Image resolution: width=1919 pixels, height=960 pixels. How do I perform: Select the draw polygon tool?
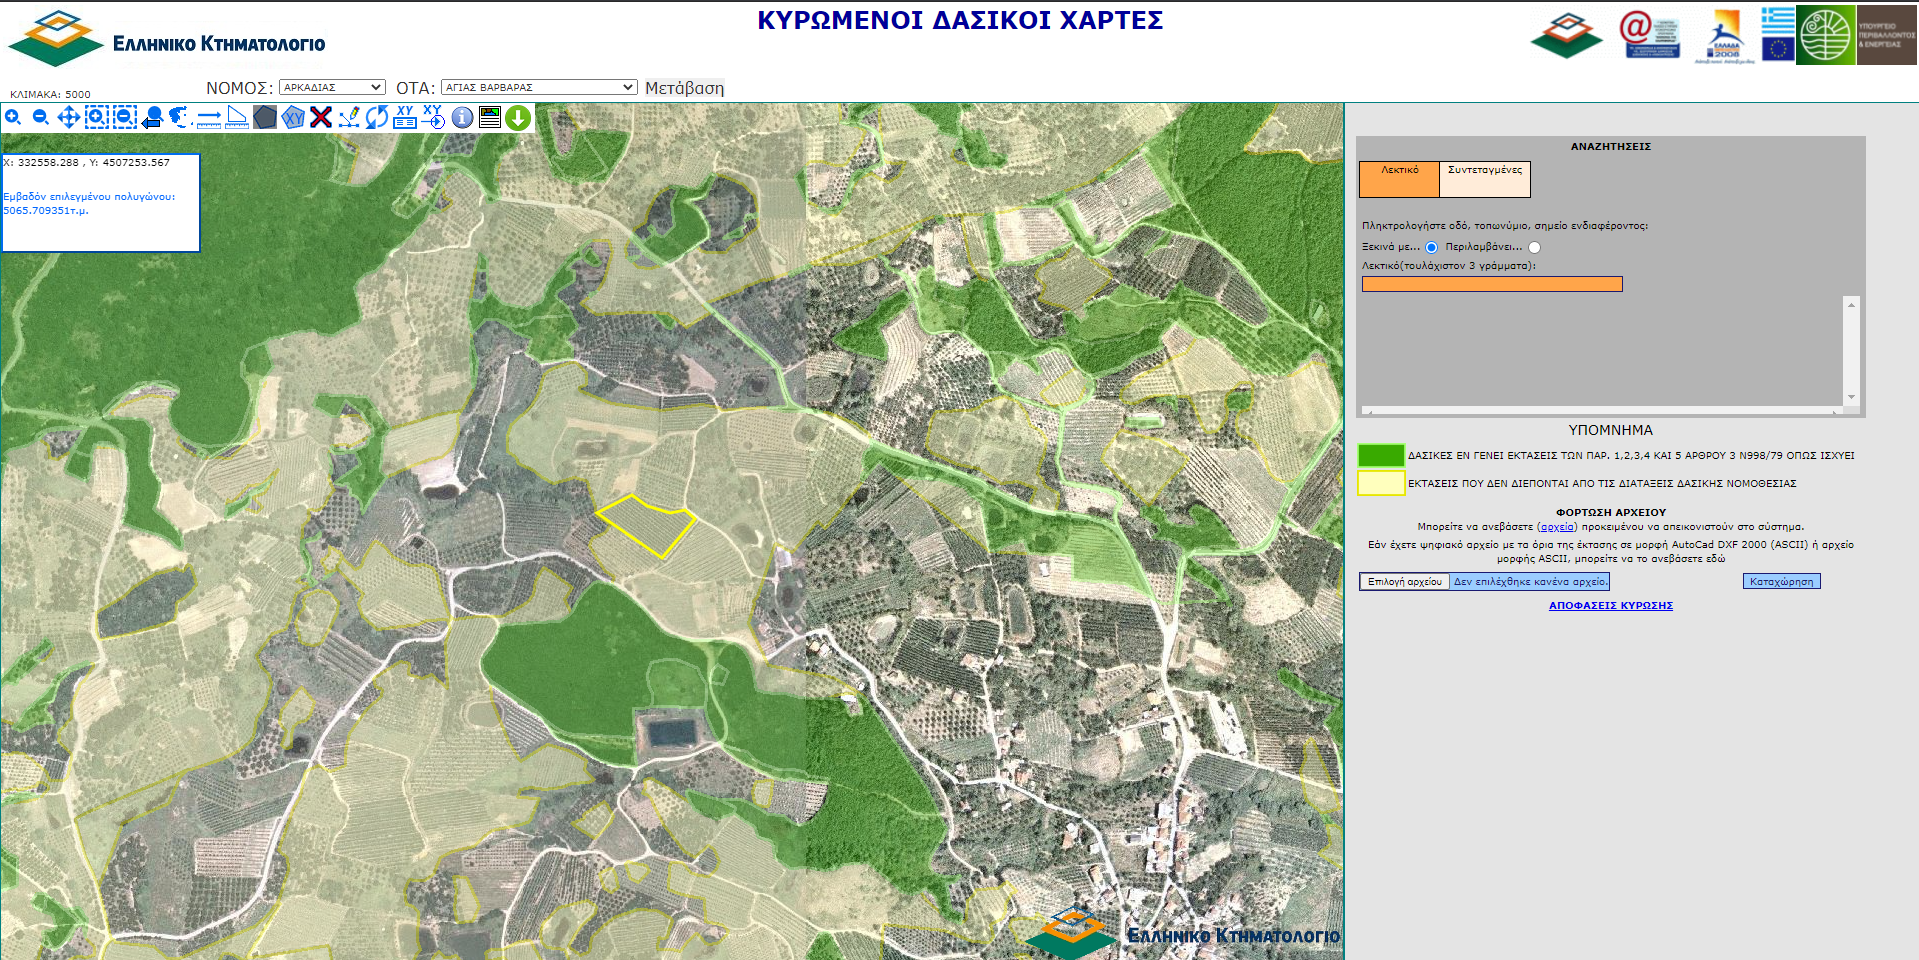265,118
